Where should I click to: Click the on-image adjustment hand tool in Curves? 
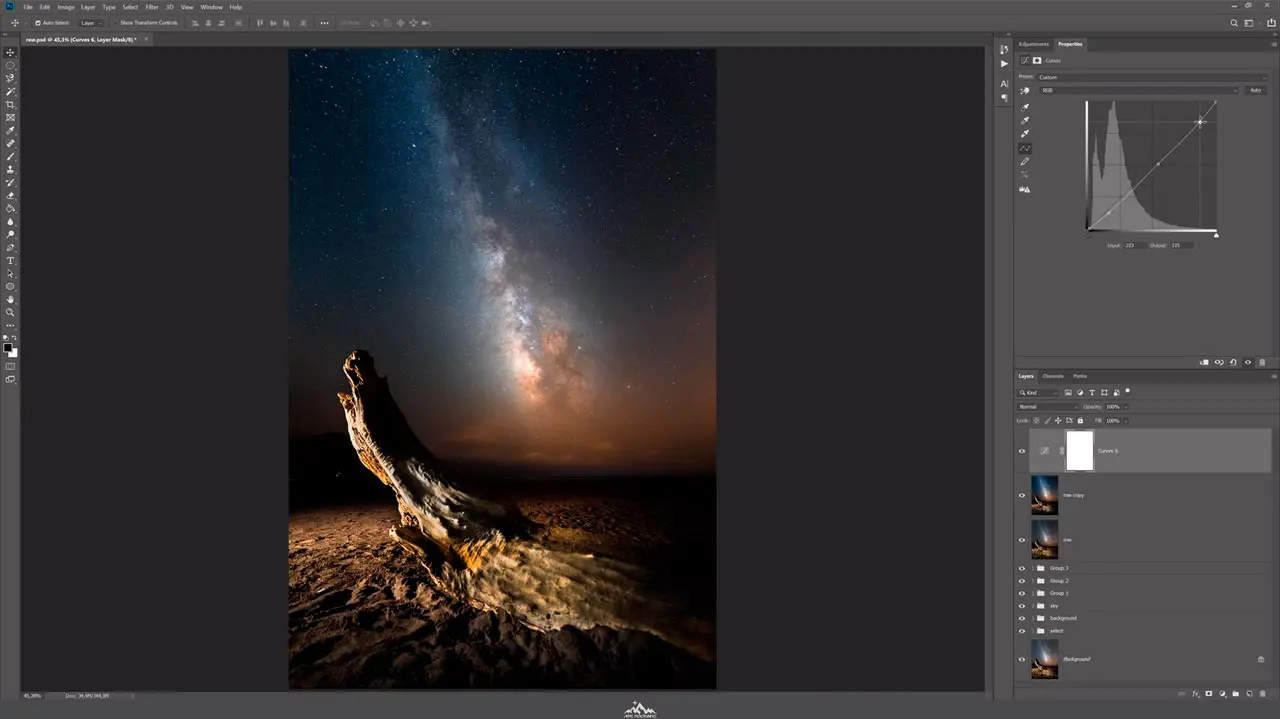click(x=1025, y=90)
